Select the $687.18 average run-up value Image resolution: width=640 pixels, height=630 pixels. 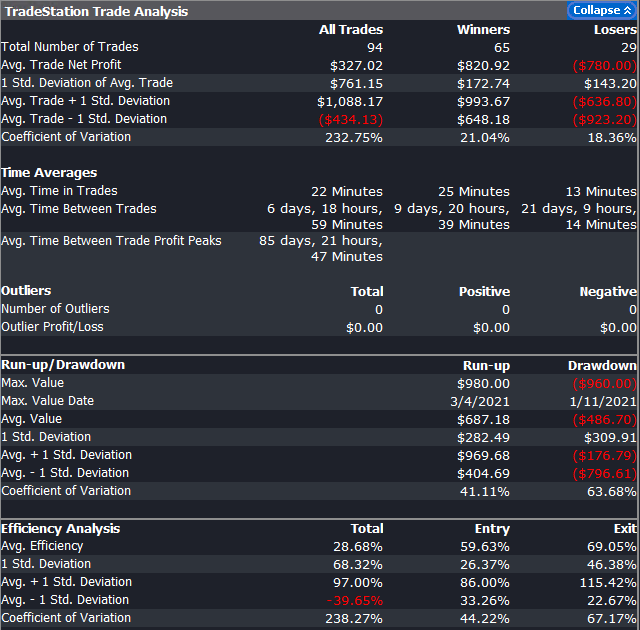483,419
